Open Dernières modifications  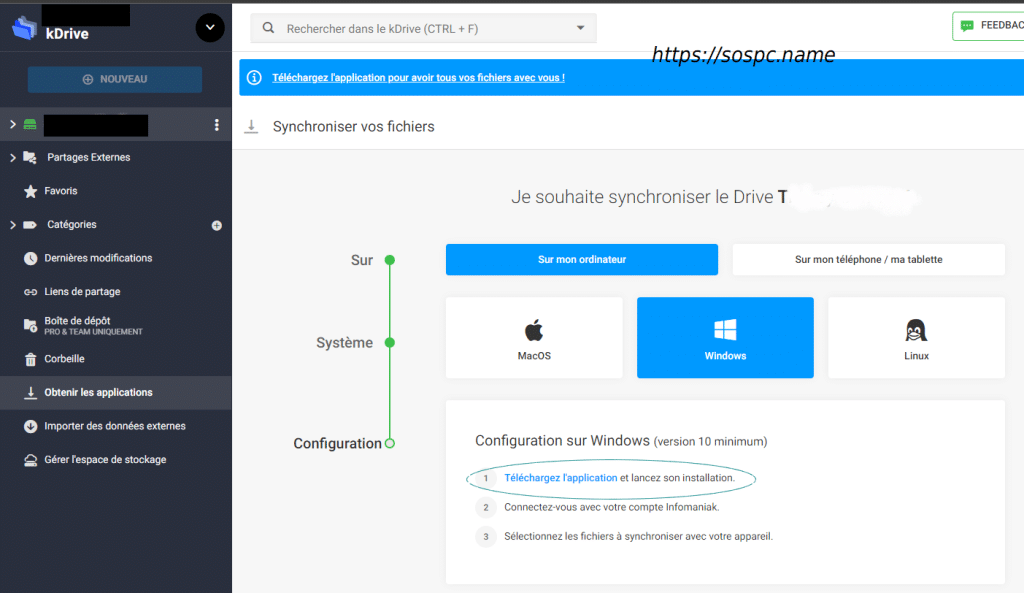(98, 258)
